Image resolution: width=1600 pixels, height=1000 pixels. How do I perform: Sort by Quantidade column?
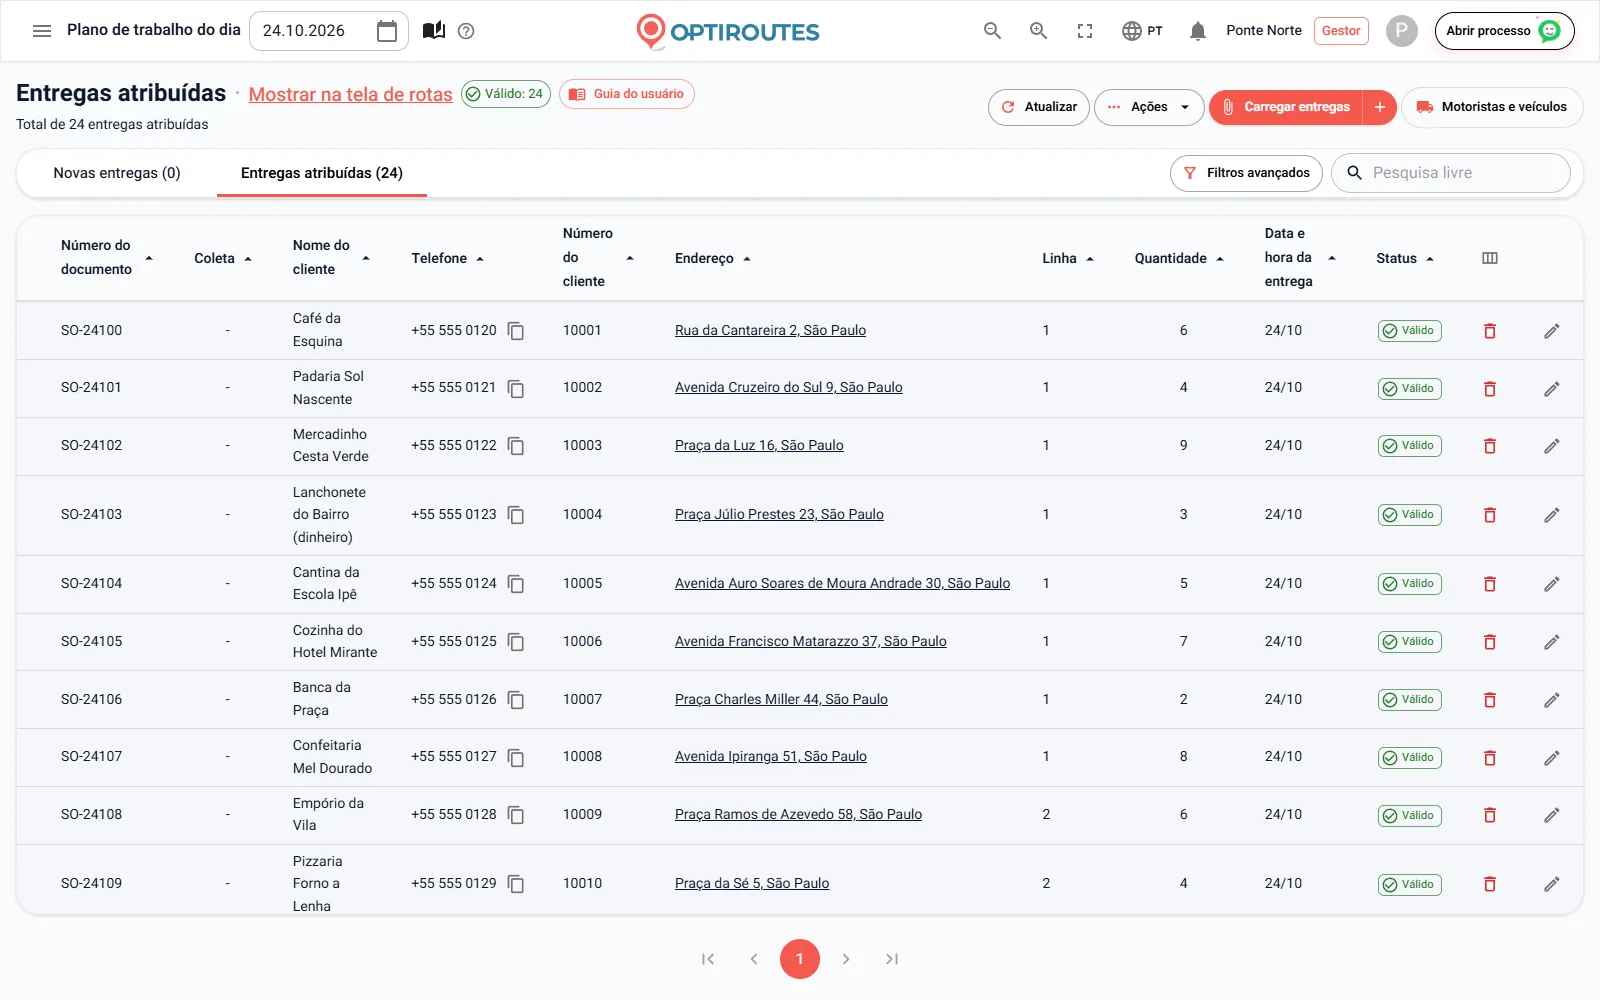tap(1179, 258)
